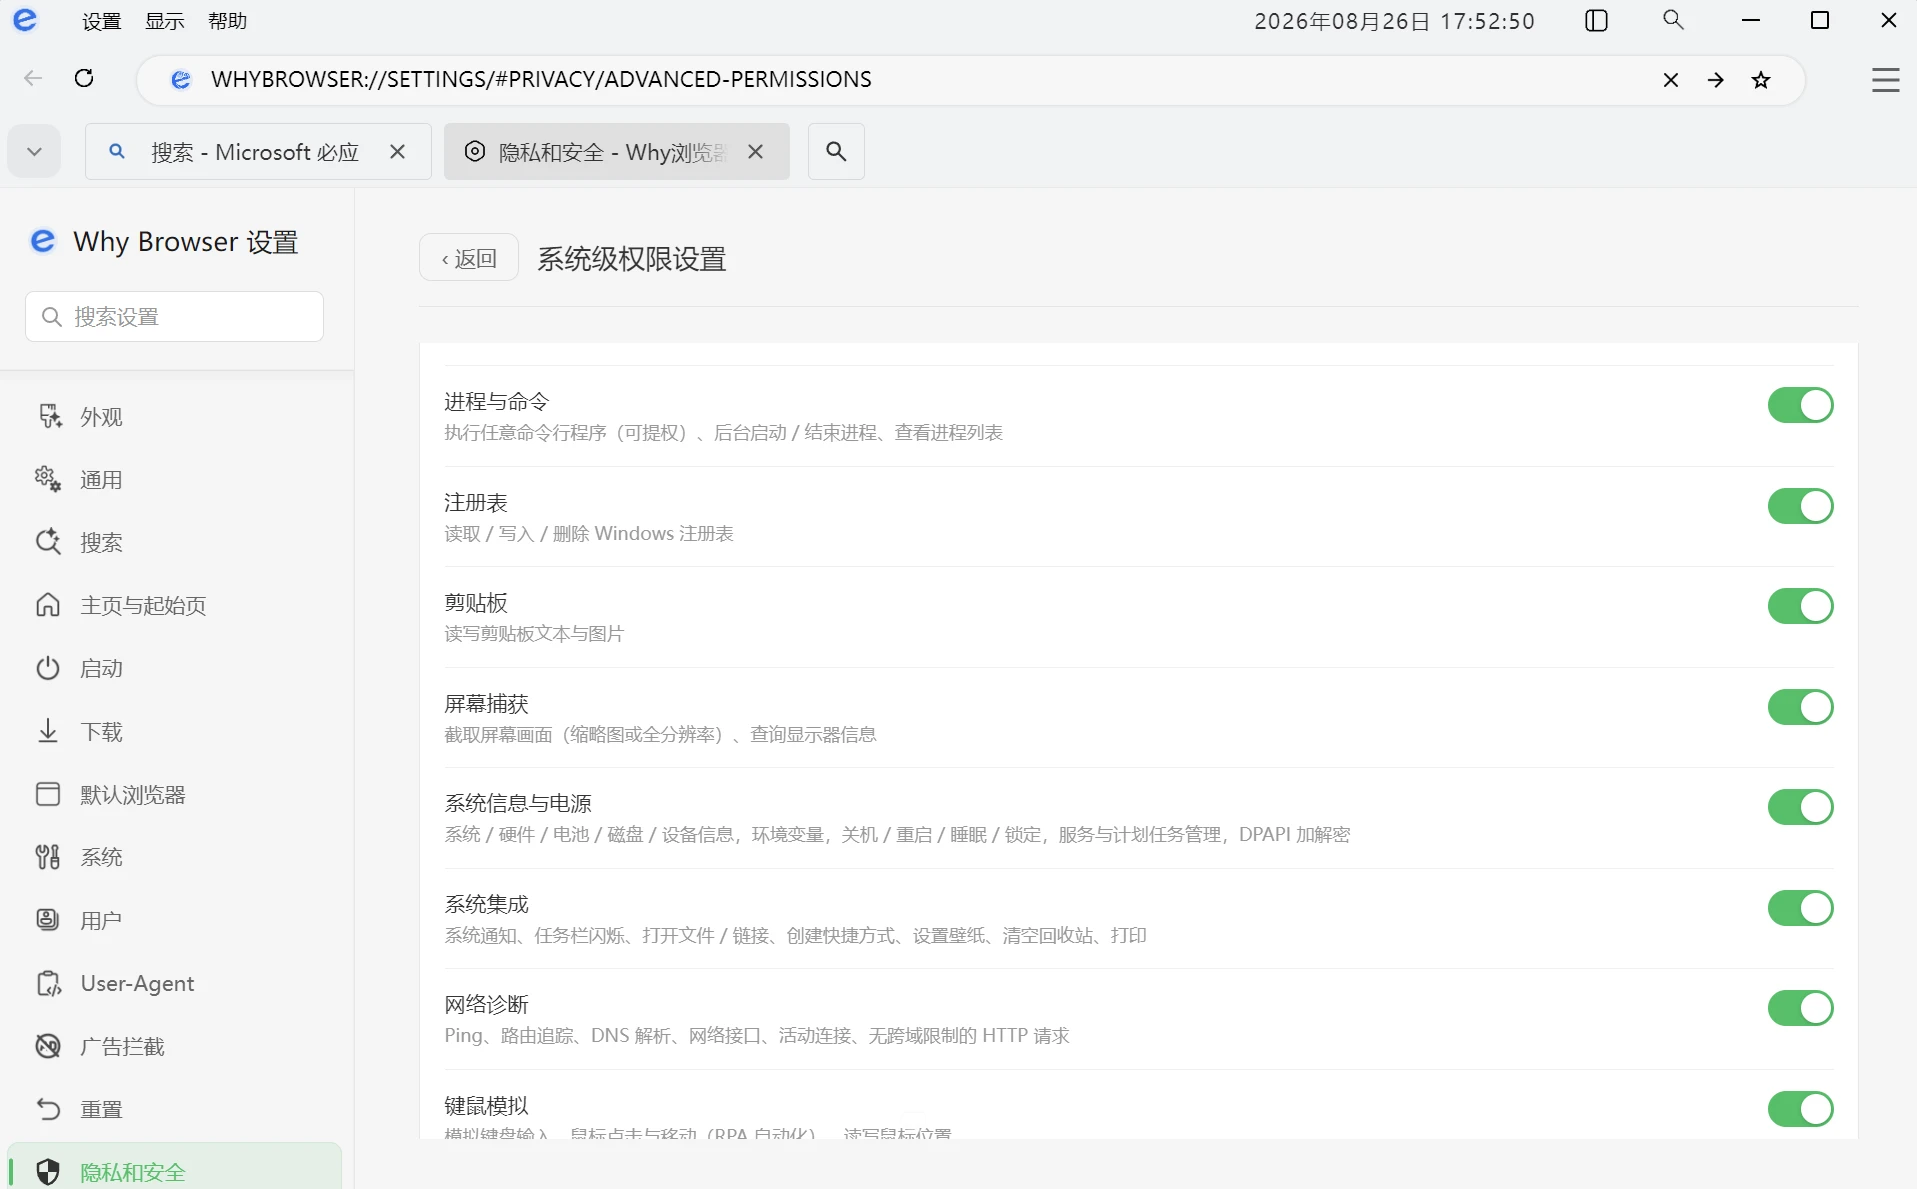The width and height of the screenshot is (1917, 1189).
Task: Disable the 网络诊断 toggle
Action: (1800, 1008)
